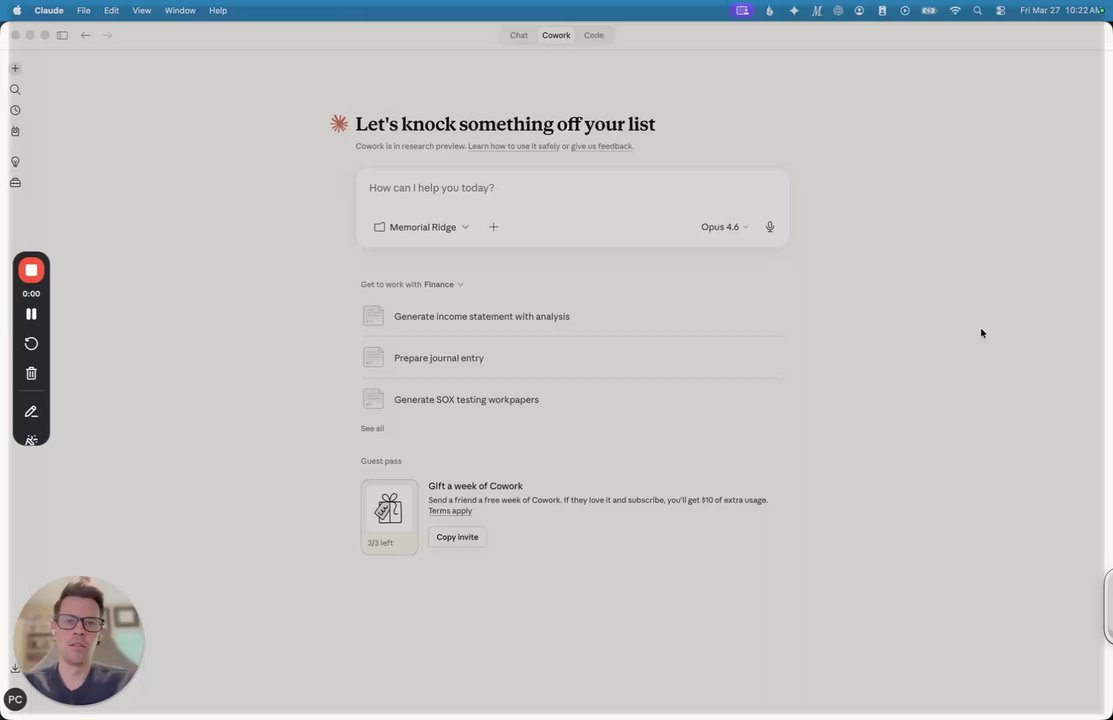Click the new task plus icon in sidebar

[15, 68]
